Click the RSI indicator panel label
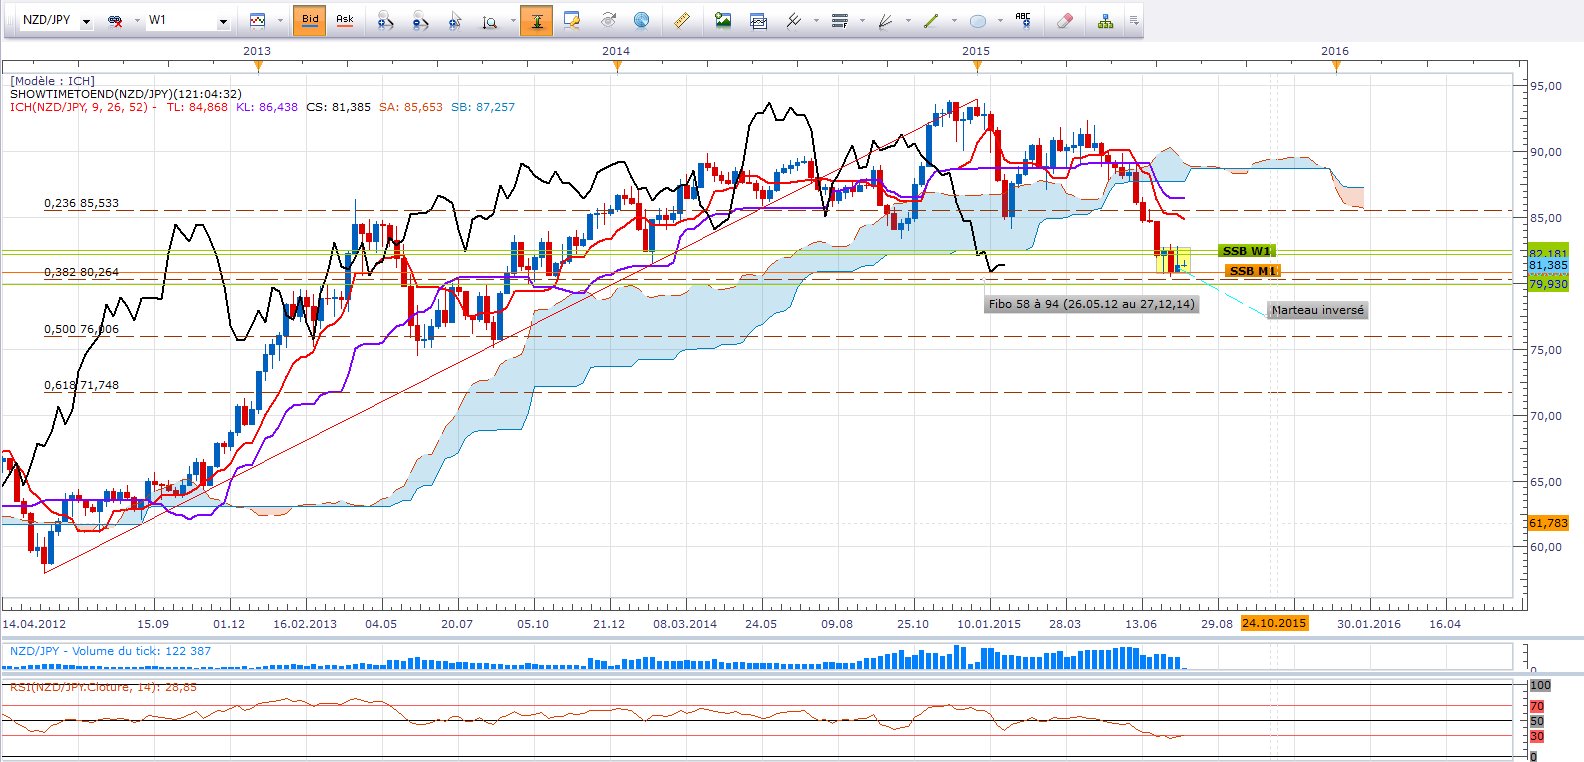1584x762 pixels. [103, 687]
